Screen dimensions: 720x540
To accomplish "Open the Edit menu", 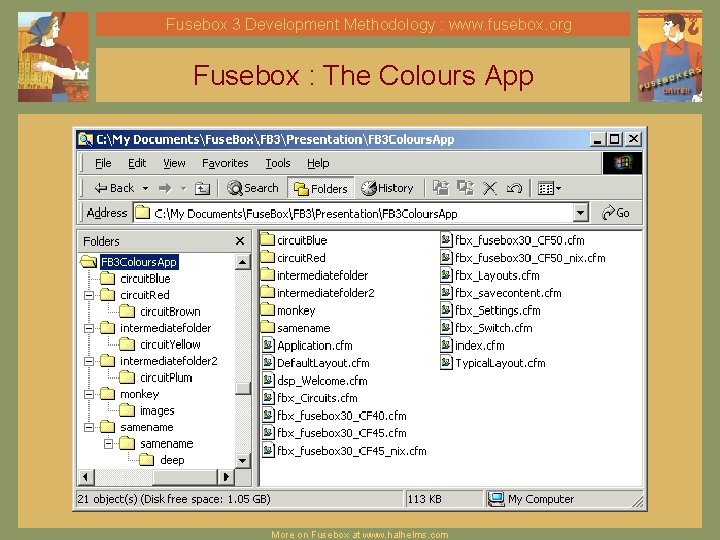I will tap(137, 163).
